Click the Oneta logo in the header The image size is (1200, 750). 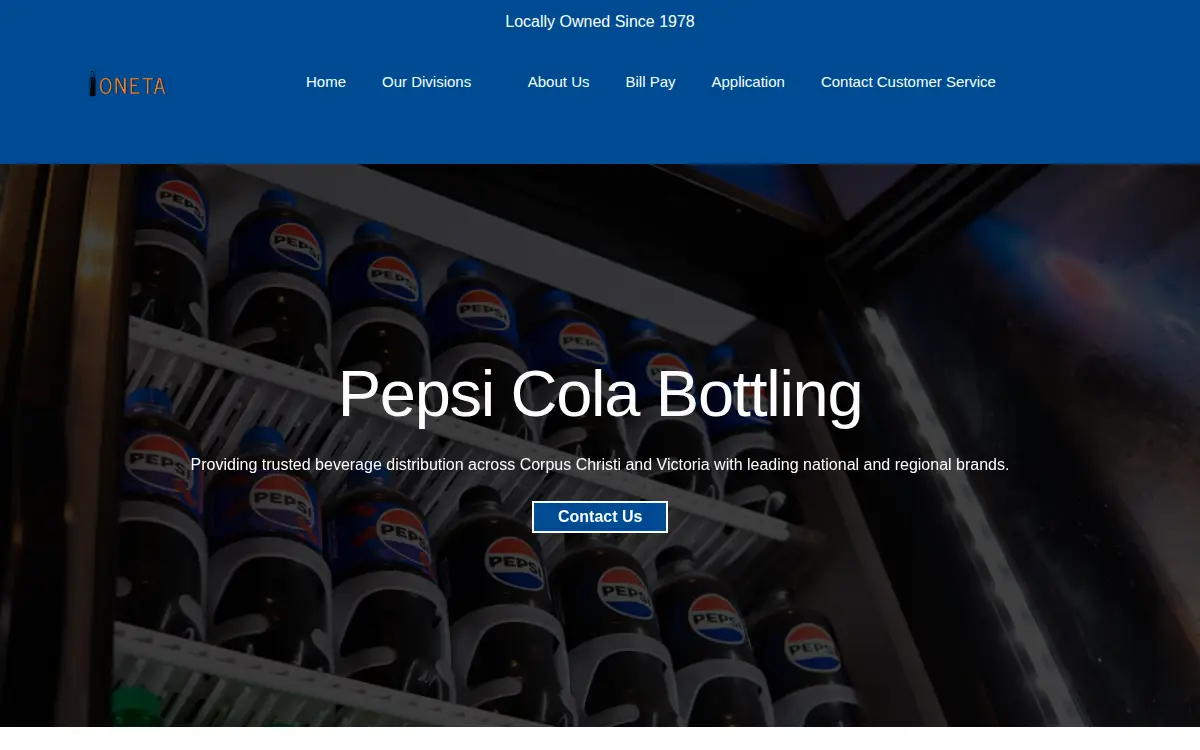[x=127, y=84]
